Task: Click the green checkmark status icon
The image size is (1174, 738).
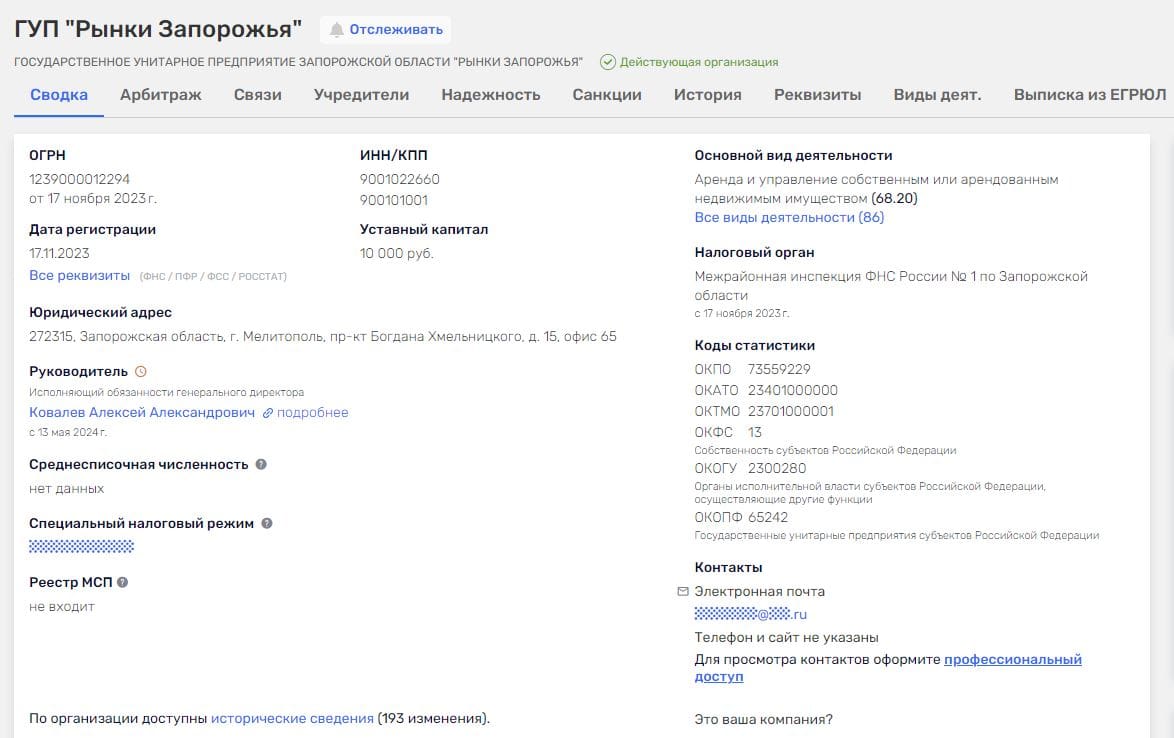Action: 607,62
